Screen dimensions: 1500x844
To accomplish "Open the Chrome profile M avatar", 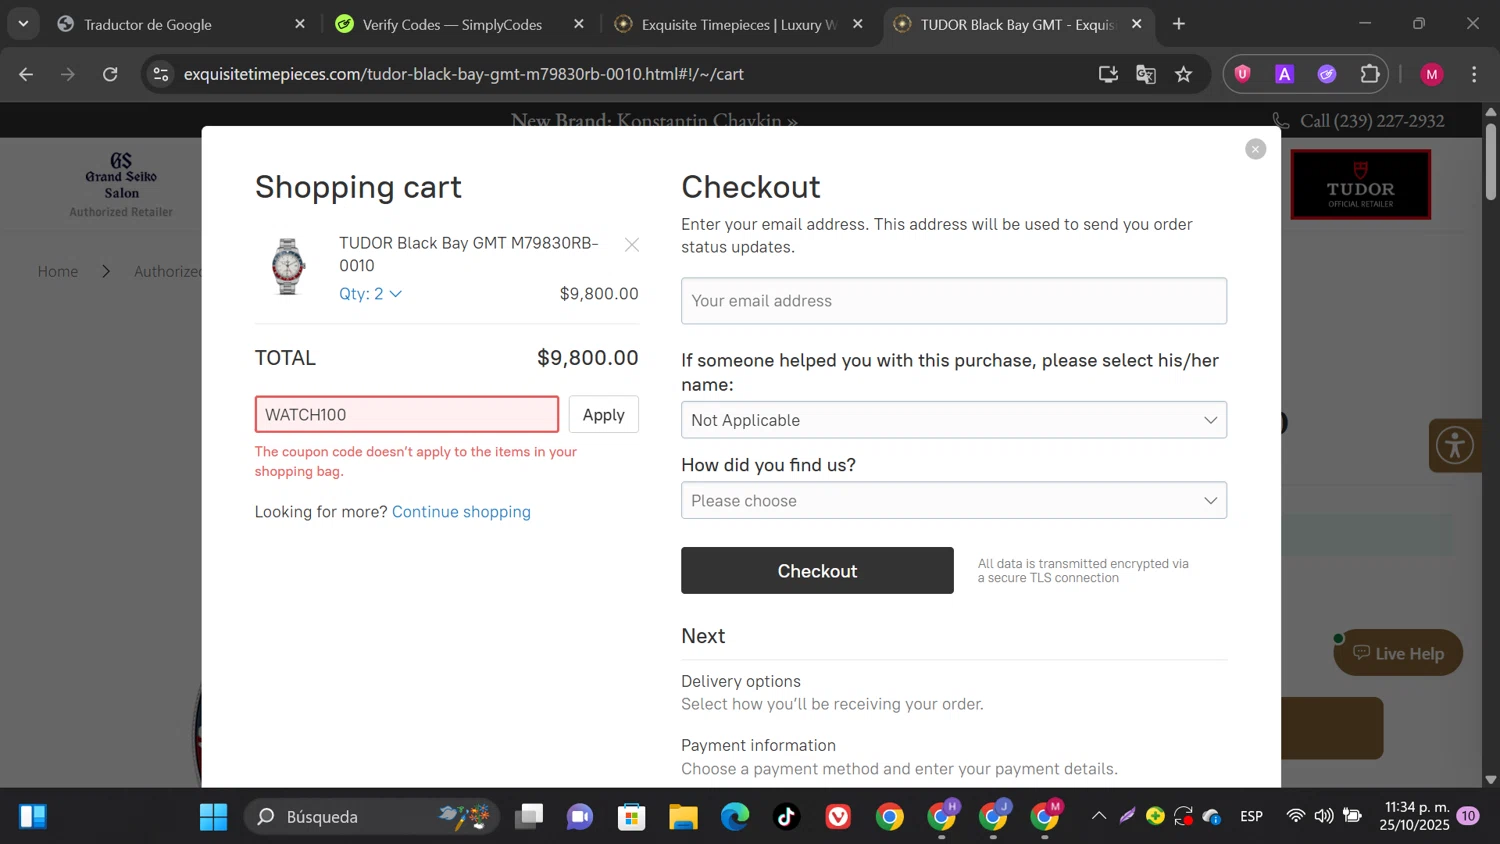I will pyautogui.click(x=1432, y=74).
